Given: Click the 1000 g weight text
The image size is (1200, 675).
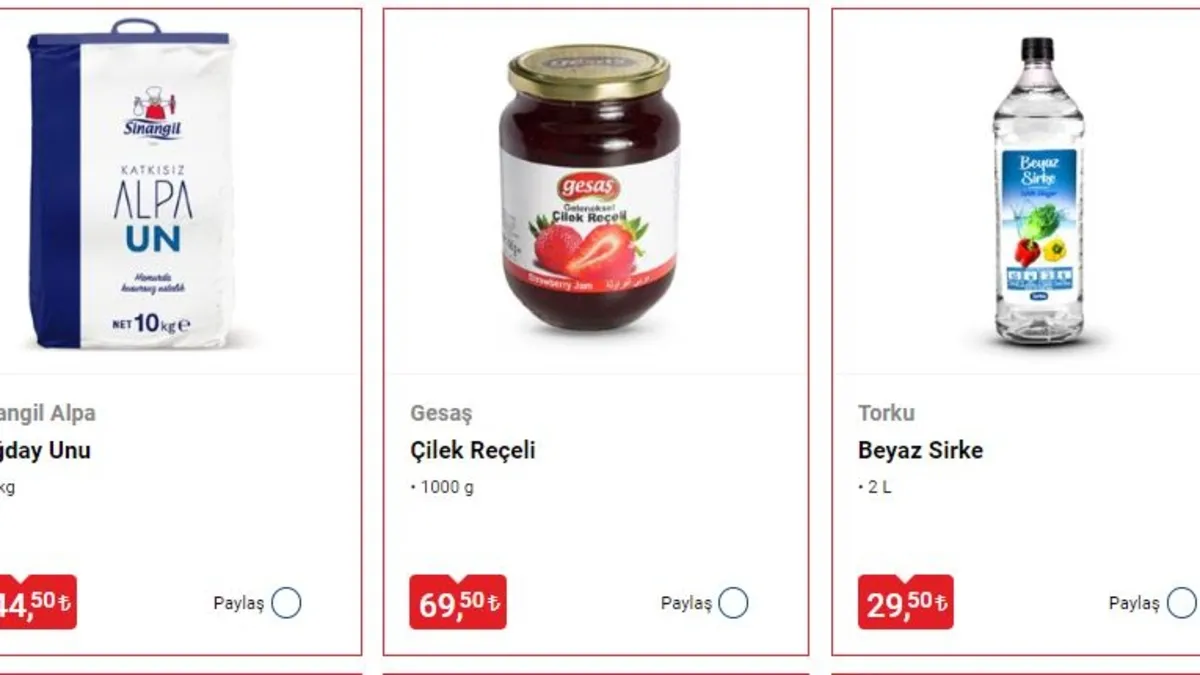Looking at the screenshot, I should [x=444, y=489].
